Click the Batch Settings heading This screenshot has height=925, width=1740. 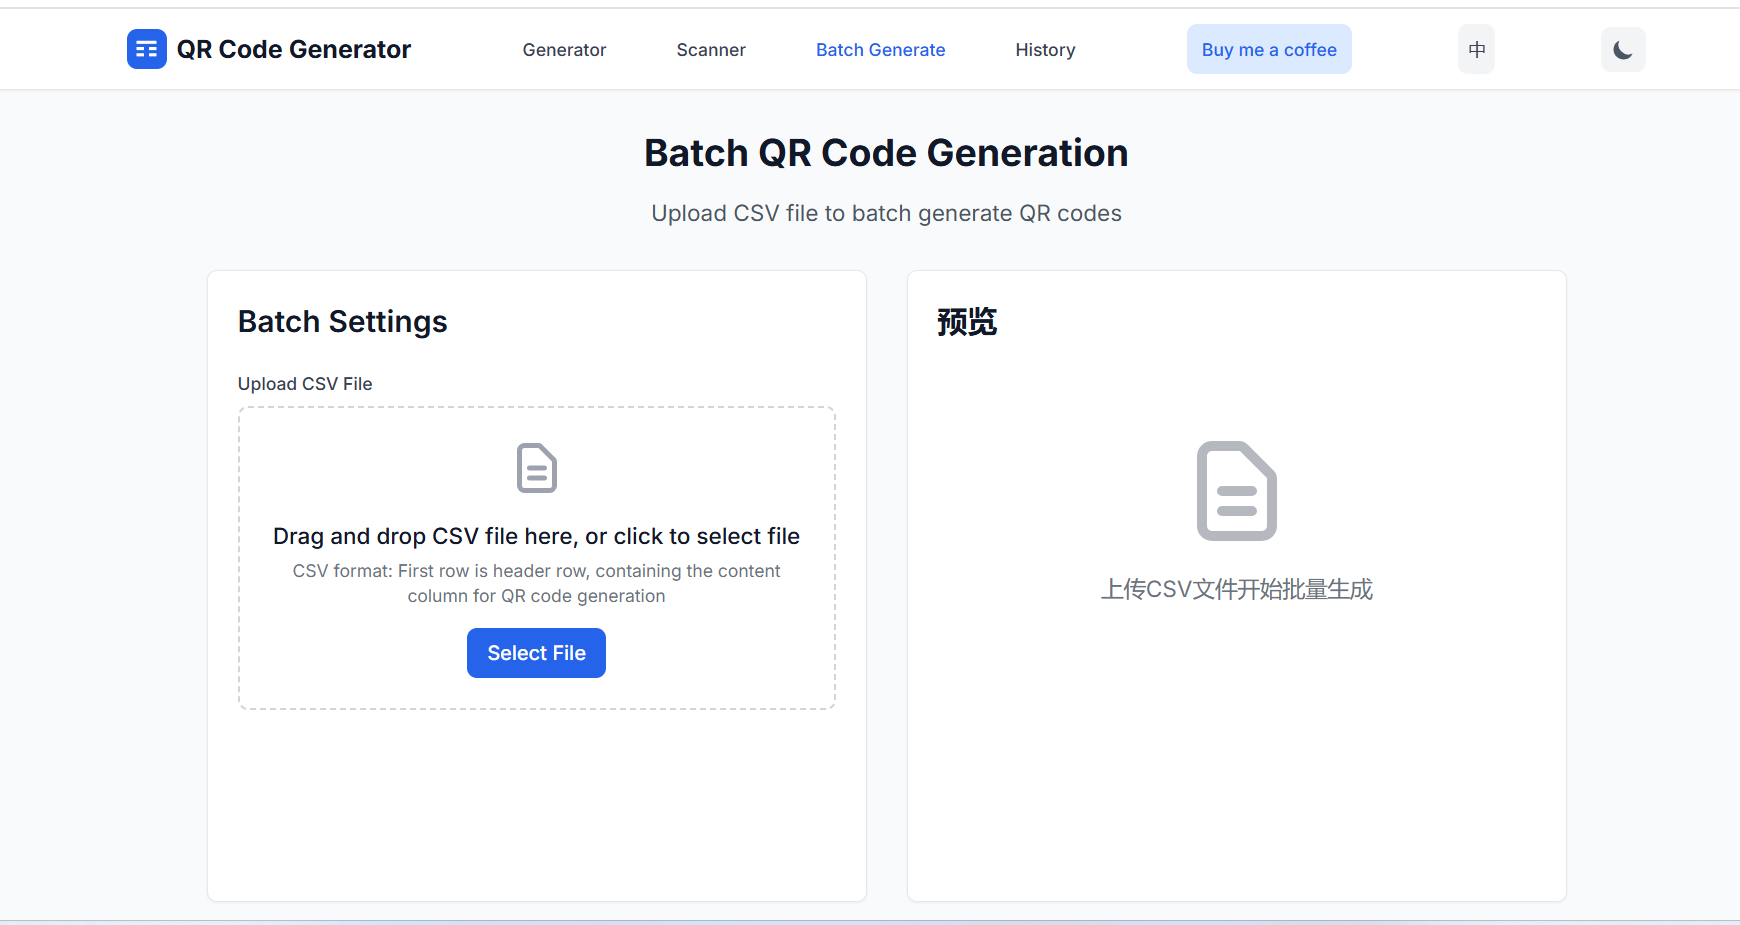coord(342,321)
